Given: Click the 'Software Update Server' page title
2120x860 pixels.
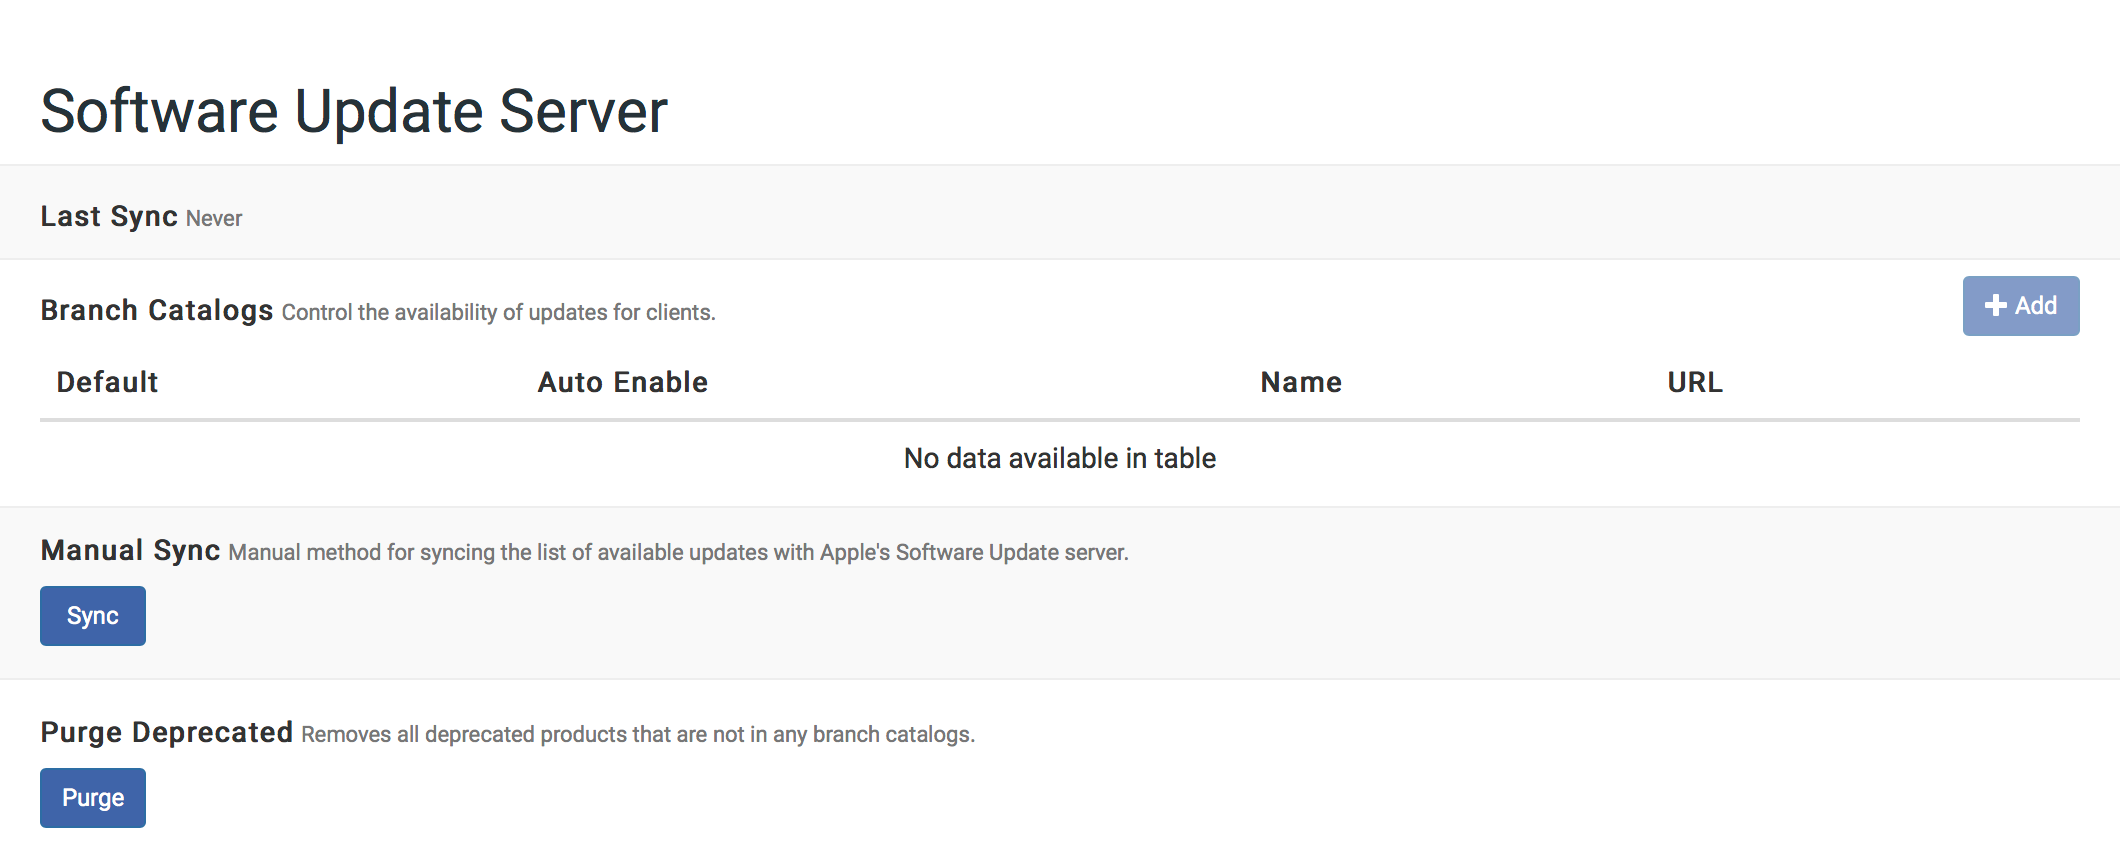Looking at the screenshot, I should 354,111.
